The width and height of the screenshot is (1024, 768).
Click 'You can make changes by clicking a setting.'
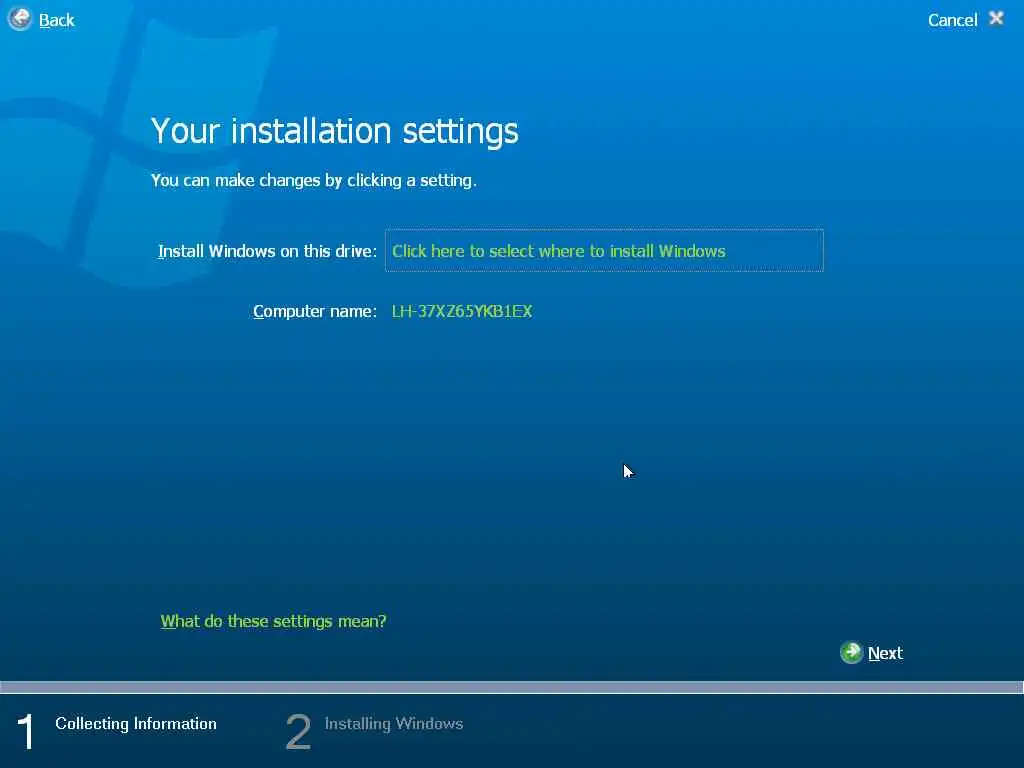pyautogui.click(x=313, y=180)
